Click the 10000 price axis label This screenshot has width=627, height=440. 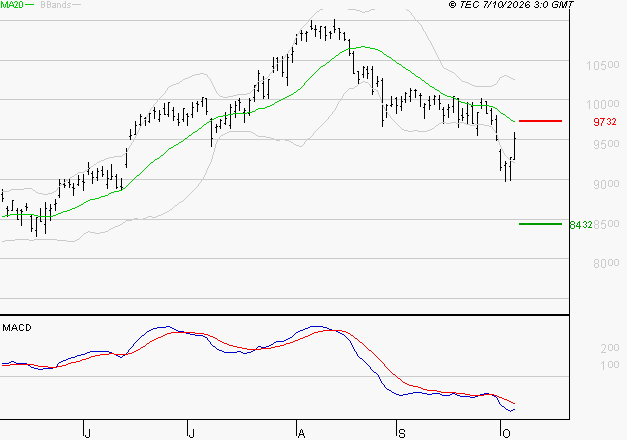point(603,104)
